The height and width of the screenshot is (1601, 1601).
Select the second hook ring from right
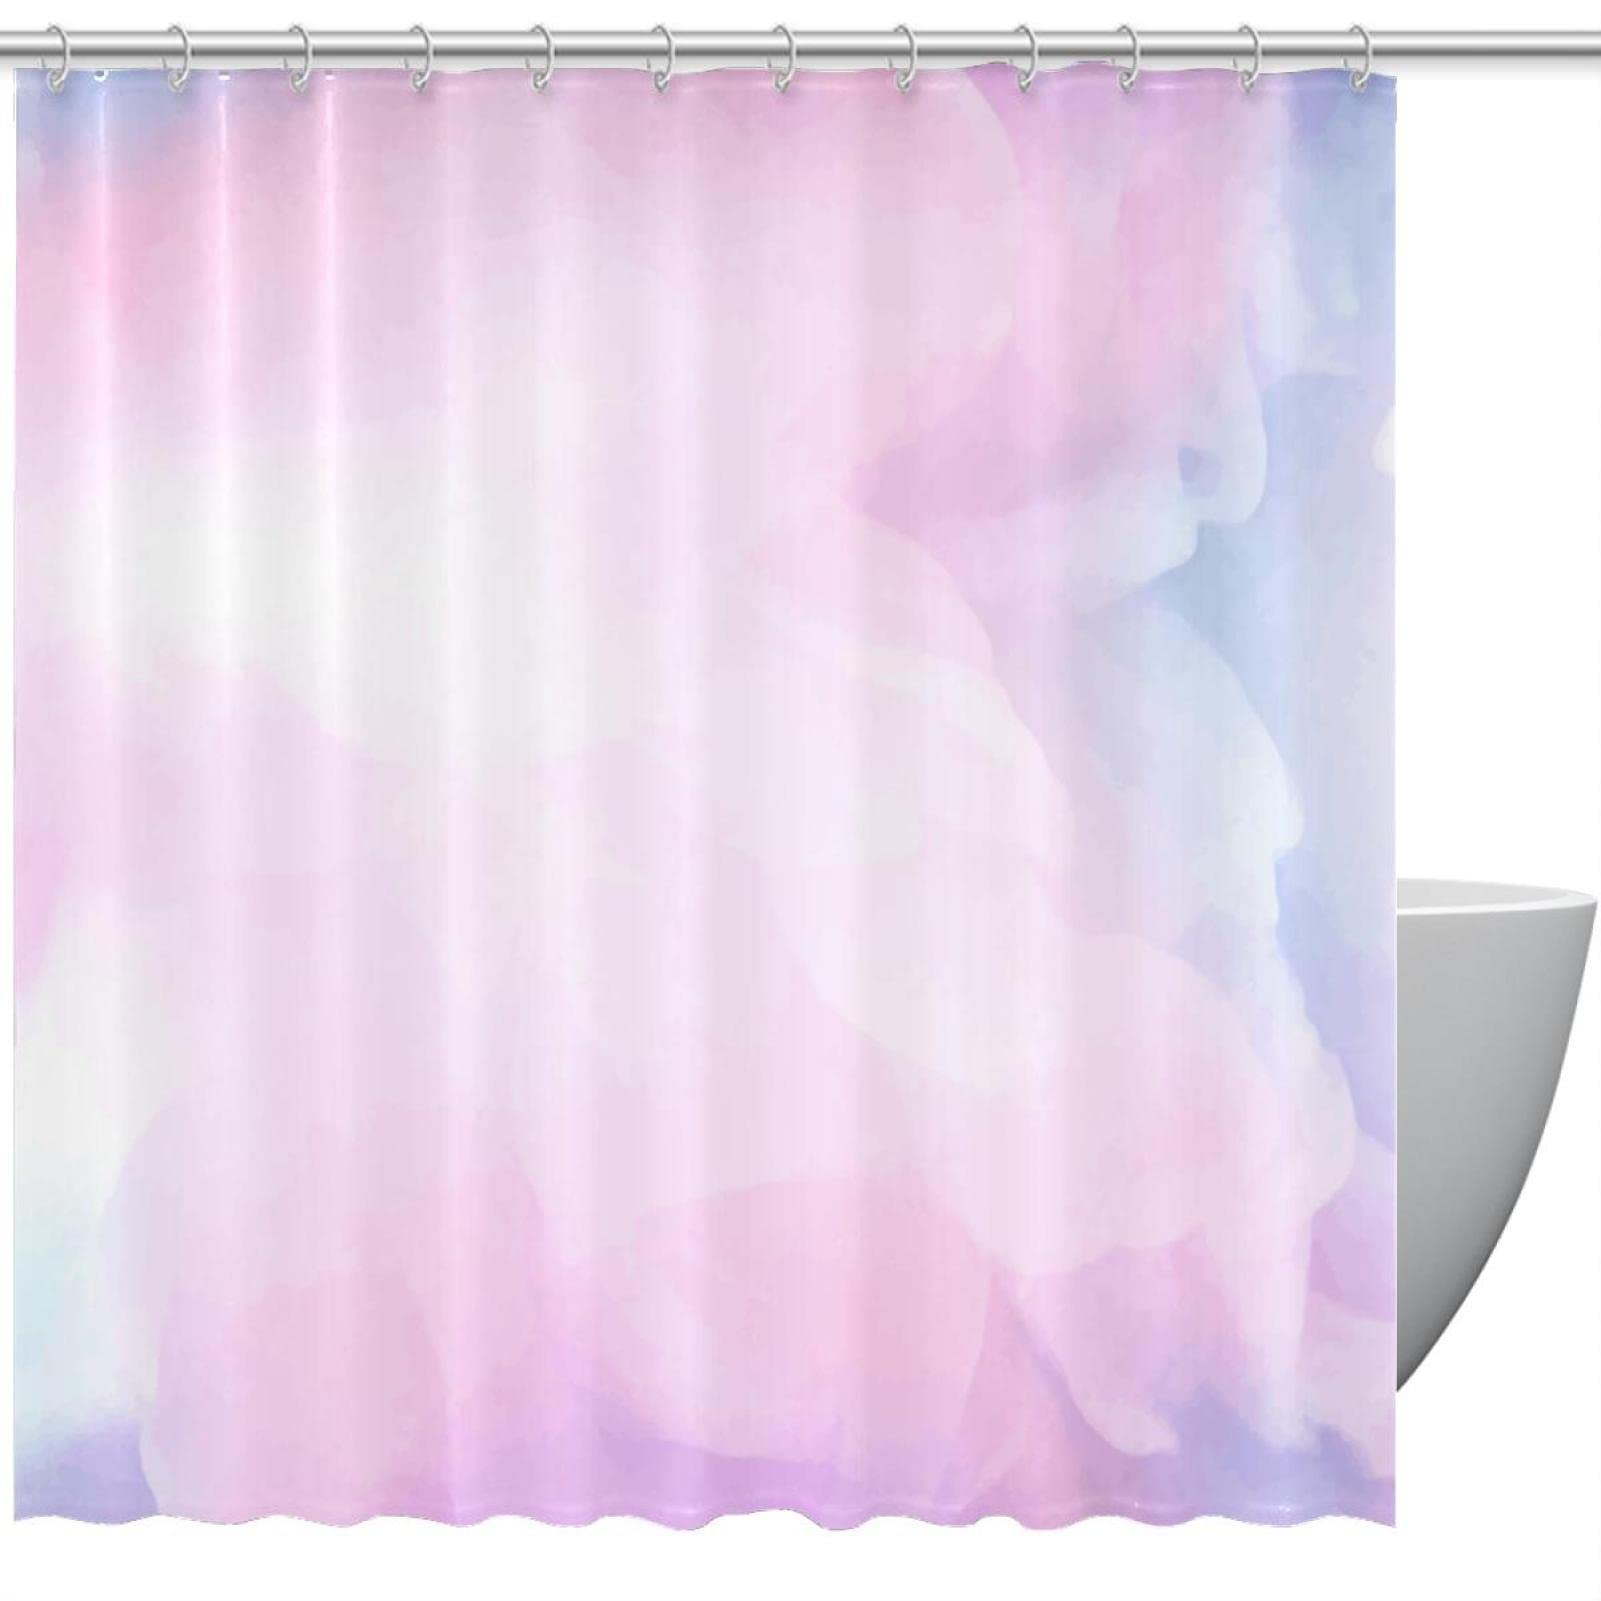pyautogui.click(x=1250, y=58)
